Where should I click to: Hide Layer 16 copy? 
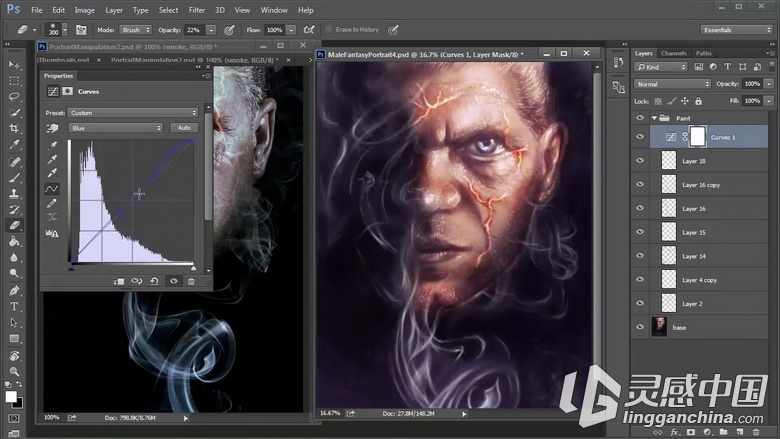coord(640,184)
